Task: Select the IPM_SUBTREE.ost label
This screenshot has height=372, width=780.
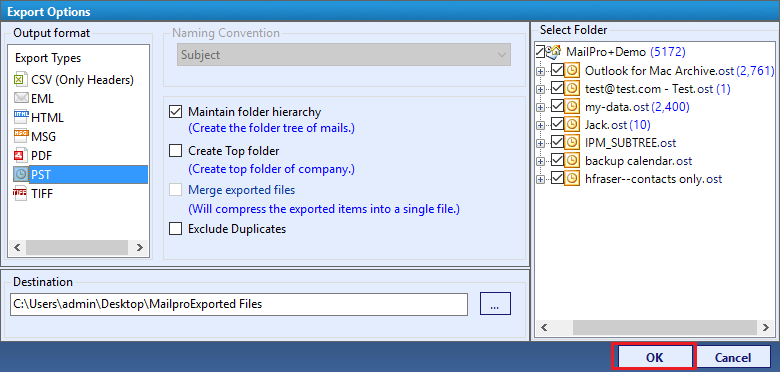Action: [x=630, y=142]
